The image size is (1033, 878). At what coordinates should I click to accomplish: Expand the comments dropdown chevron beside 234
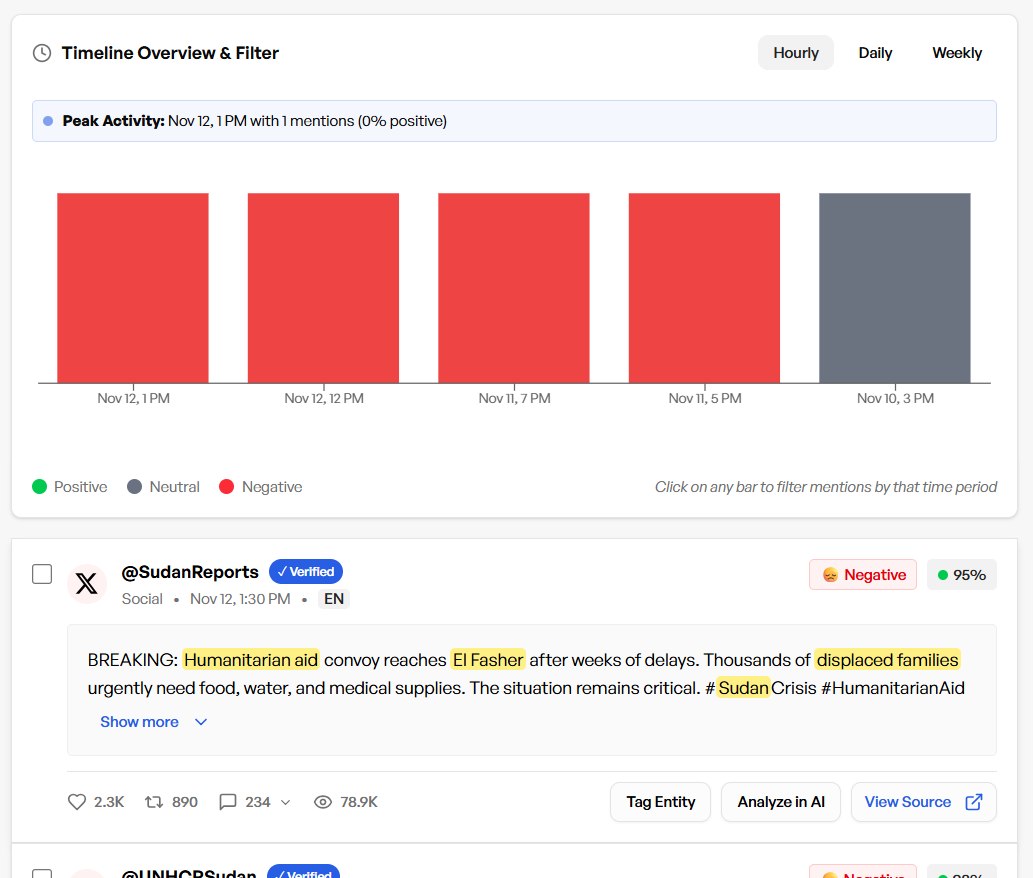point(286,802)
